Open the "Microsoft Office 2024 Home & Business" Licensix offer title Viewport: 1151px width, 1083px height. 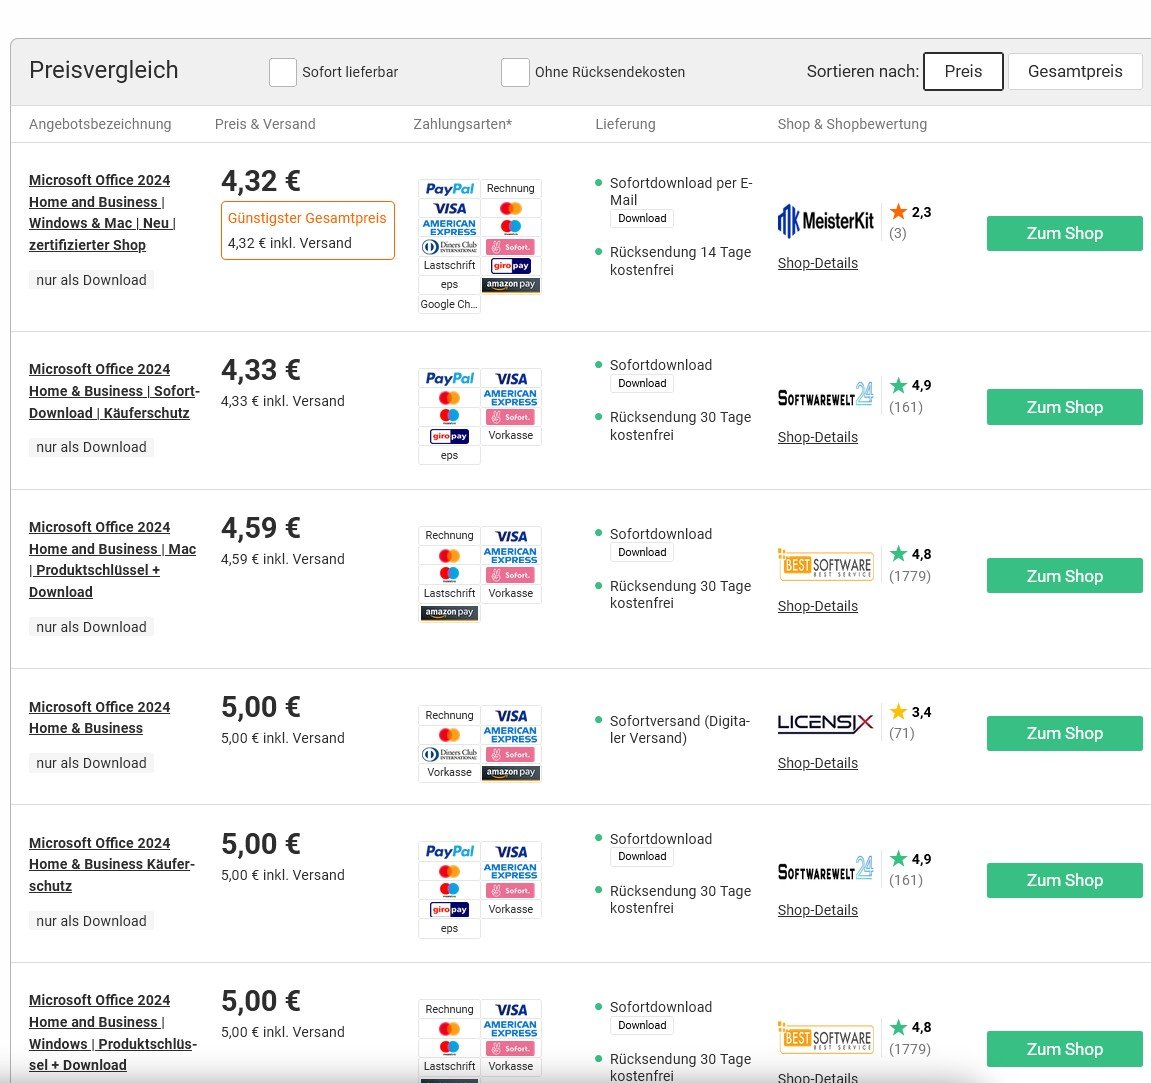tap(99, 717)
